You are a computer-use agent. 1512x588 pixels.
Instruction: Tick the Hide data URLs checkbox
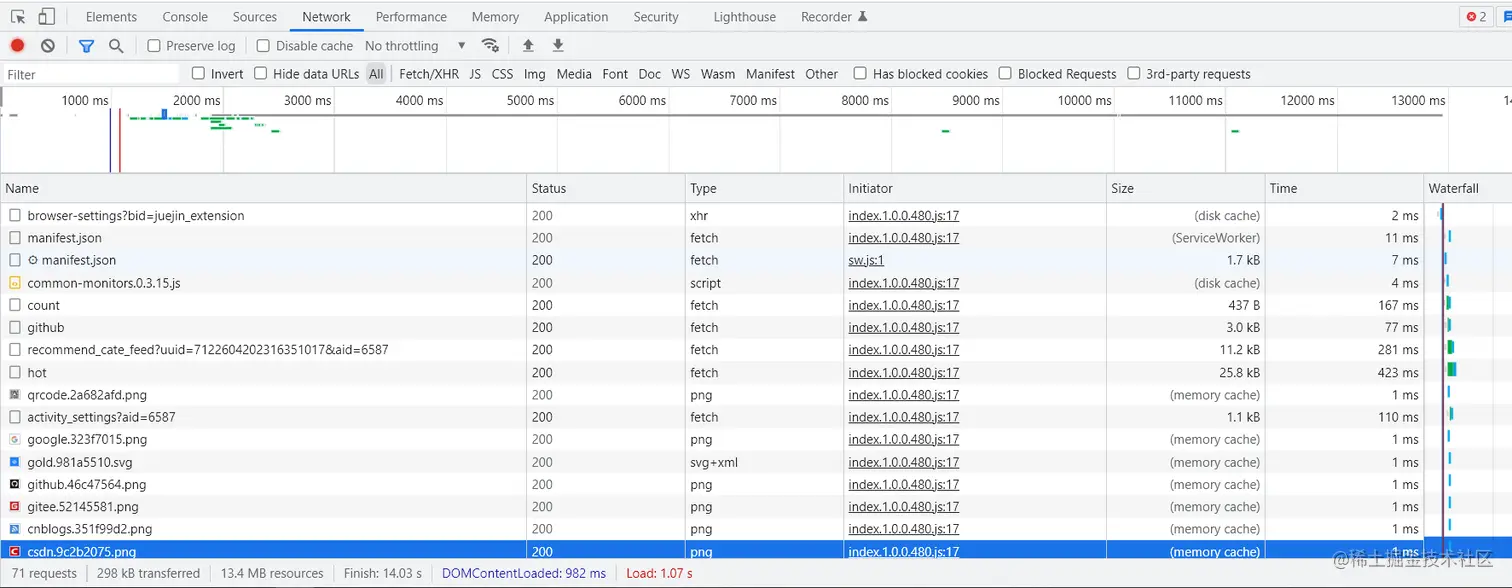pos(261,74)
